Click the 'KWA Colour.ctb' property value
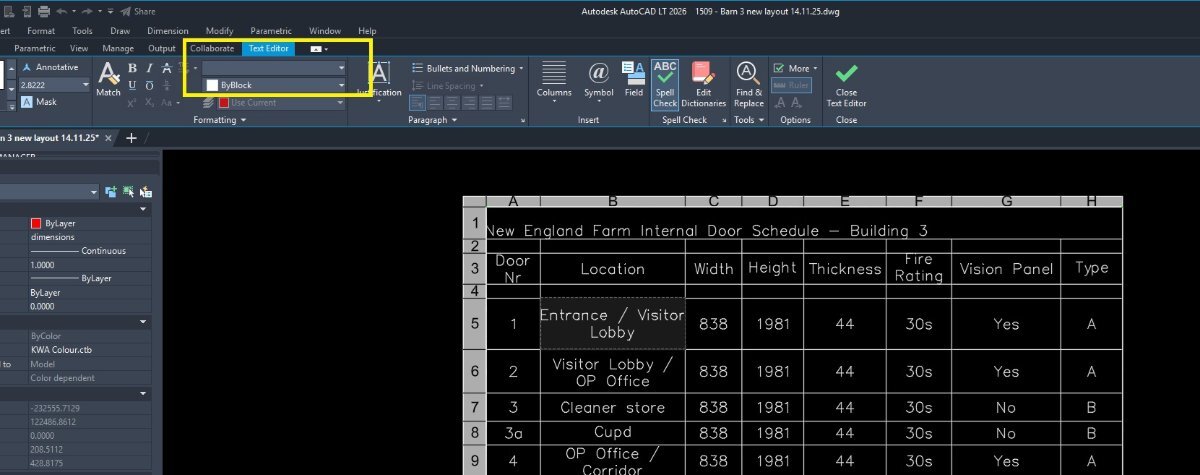The height and width of the screenshot is (475, 1200). [x=61, y=350]
